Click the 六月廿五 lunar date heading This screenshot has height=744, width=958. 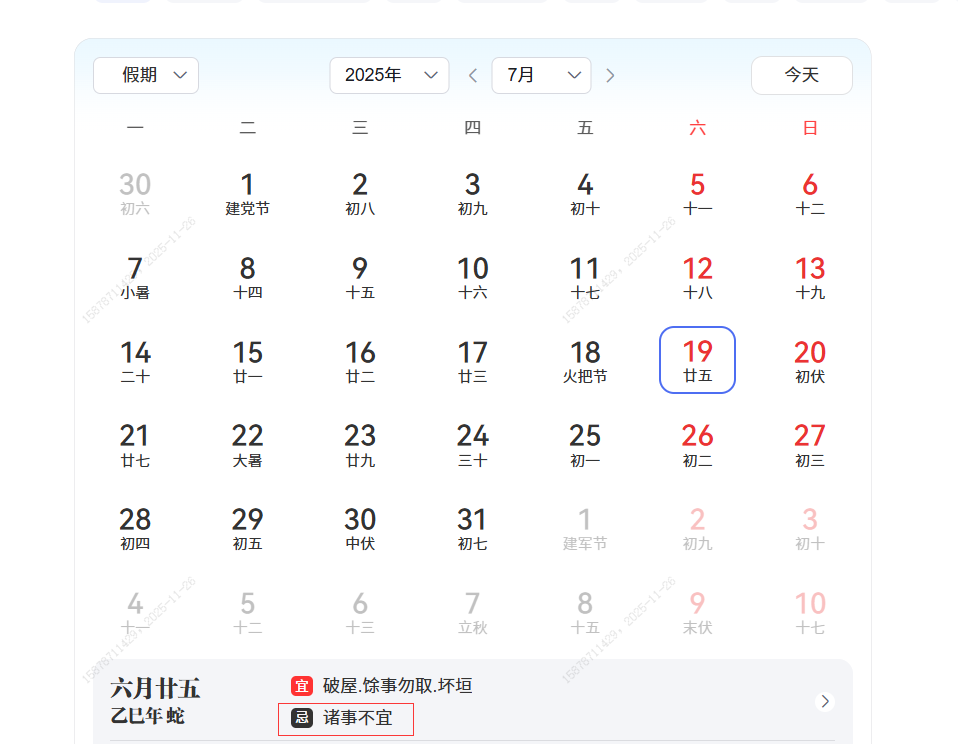155,688
